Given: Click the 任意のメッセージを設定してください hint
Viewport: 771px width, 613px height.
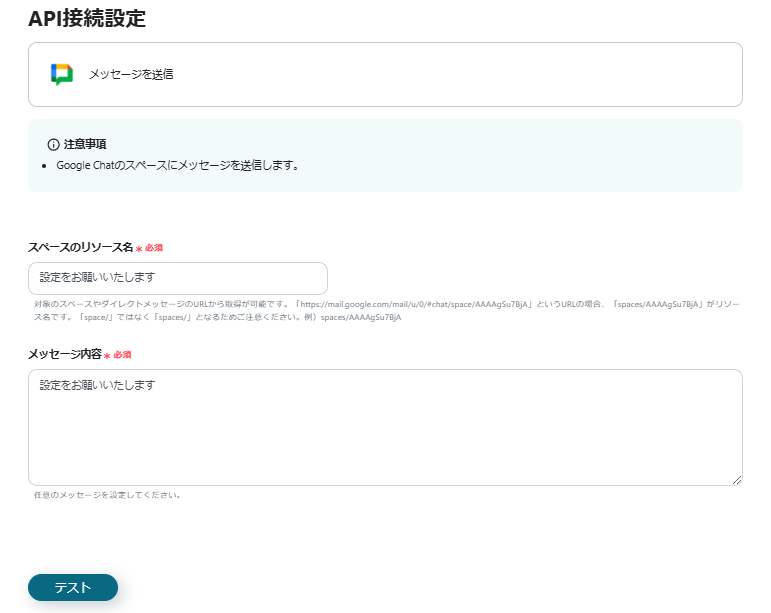Looking at the screenshot, I should tap(107, 495).
